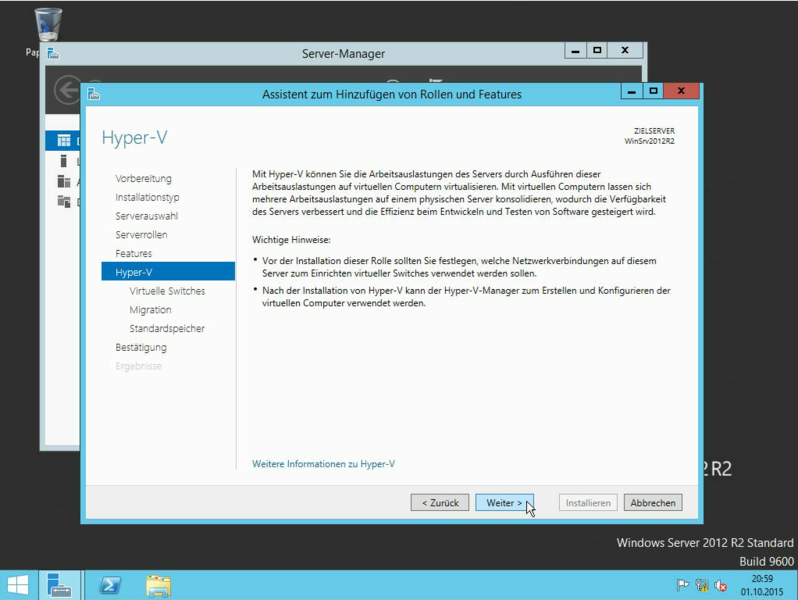798x600 pixels.
Task: Select Dashboard icon in Server-Manager sidebar
Action: click(64, 141)
